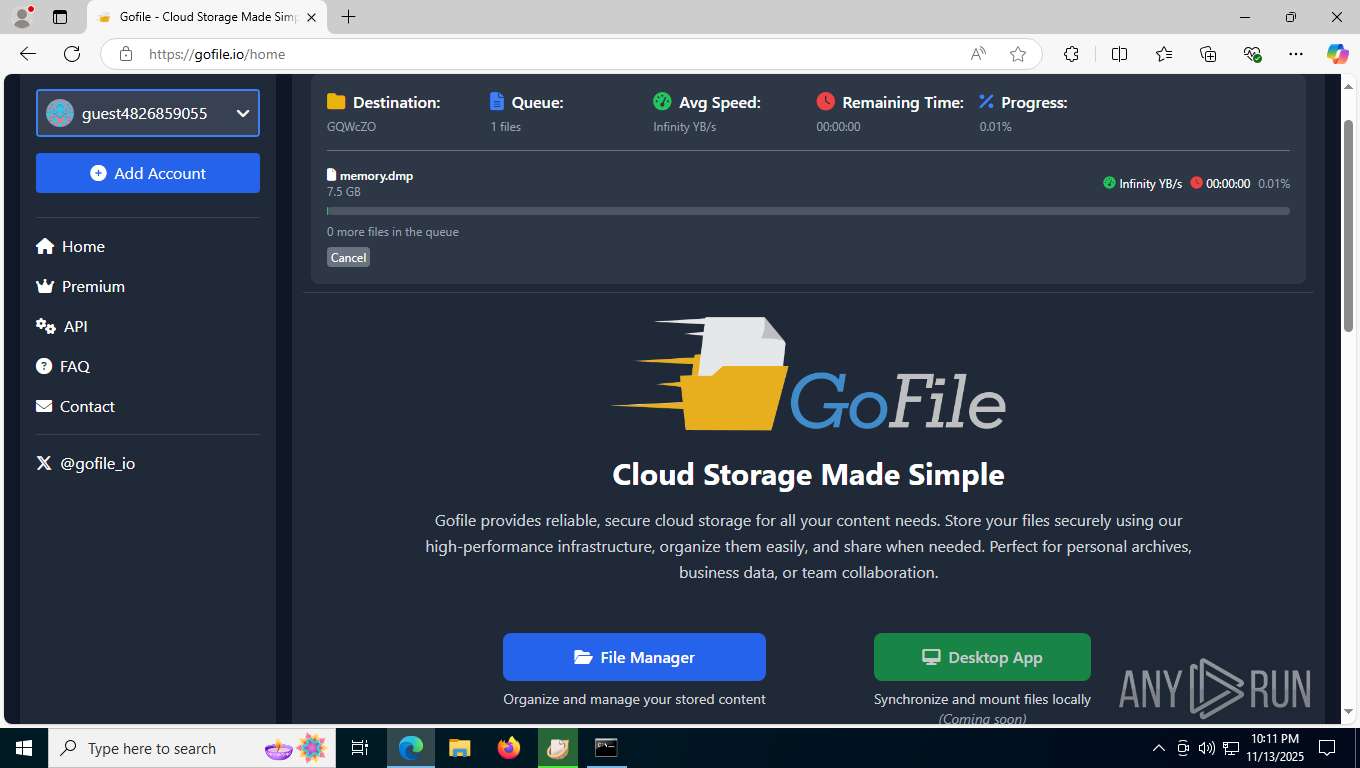
Task: Open a new browser tab
Action: [x=348, y=17]
